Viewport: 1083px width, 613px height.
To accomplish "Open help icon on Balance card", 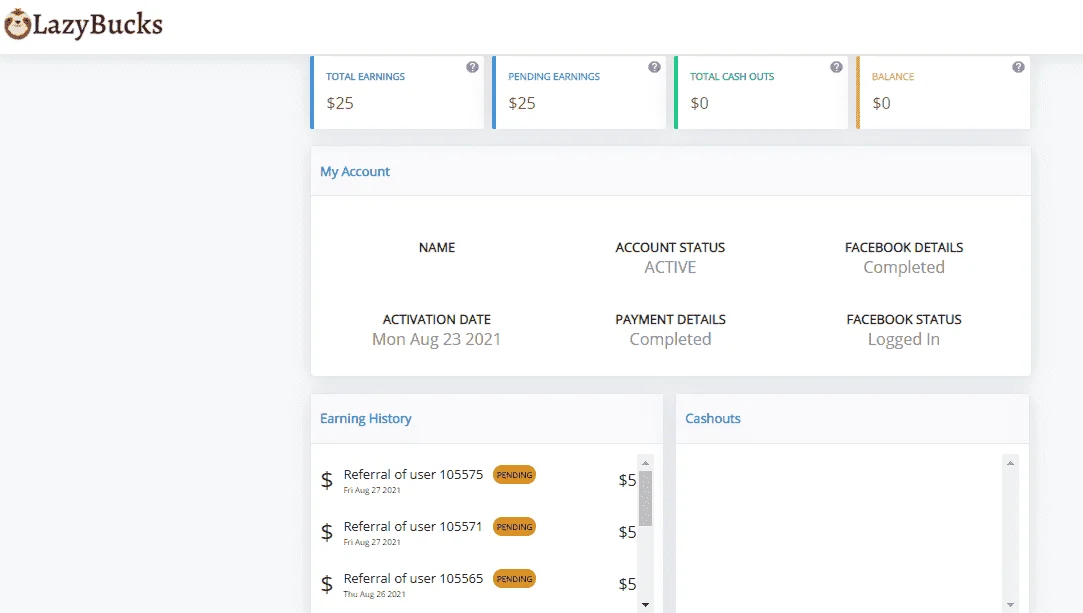I will coord(1018,67).
